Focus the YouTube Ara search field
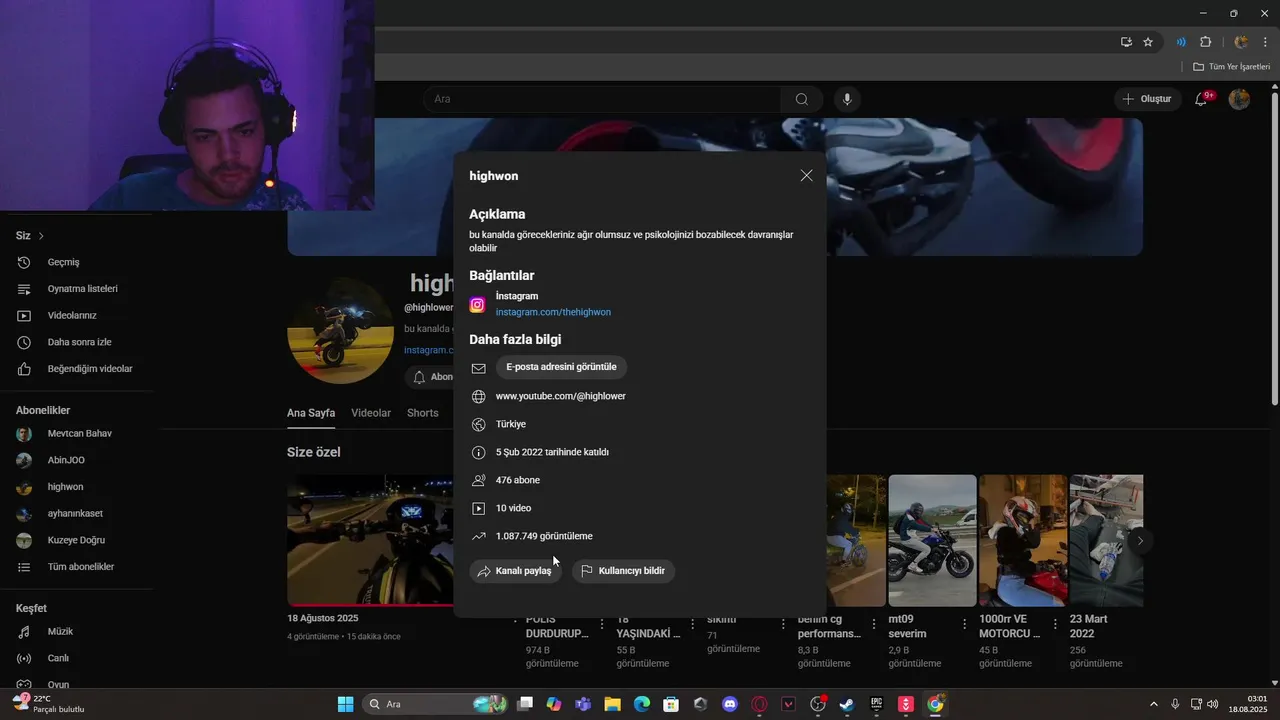The height and width of the screenshot is (720, 1280). [602, 99]
